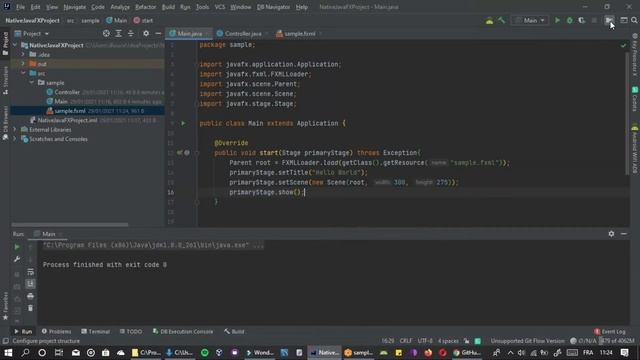Open the VCS menu
The height and width of the screenshot is (360, 640).
[x=220, y=7]
